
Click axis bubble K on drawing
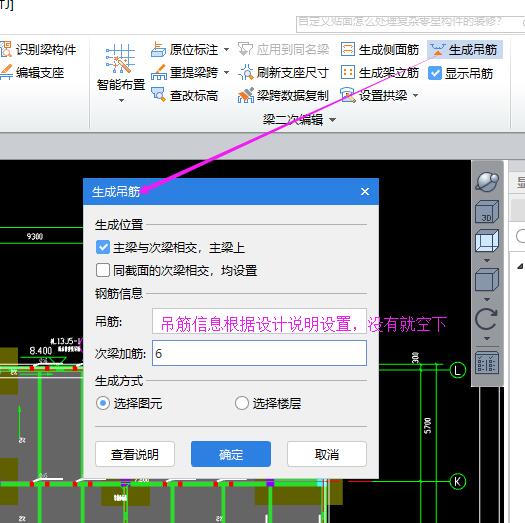coord(458,481)
